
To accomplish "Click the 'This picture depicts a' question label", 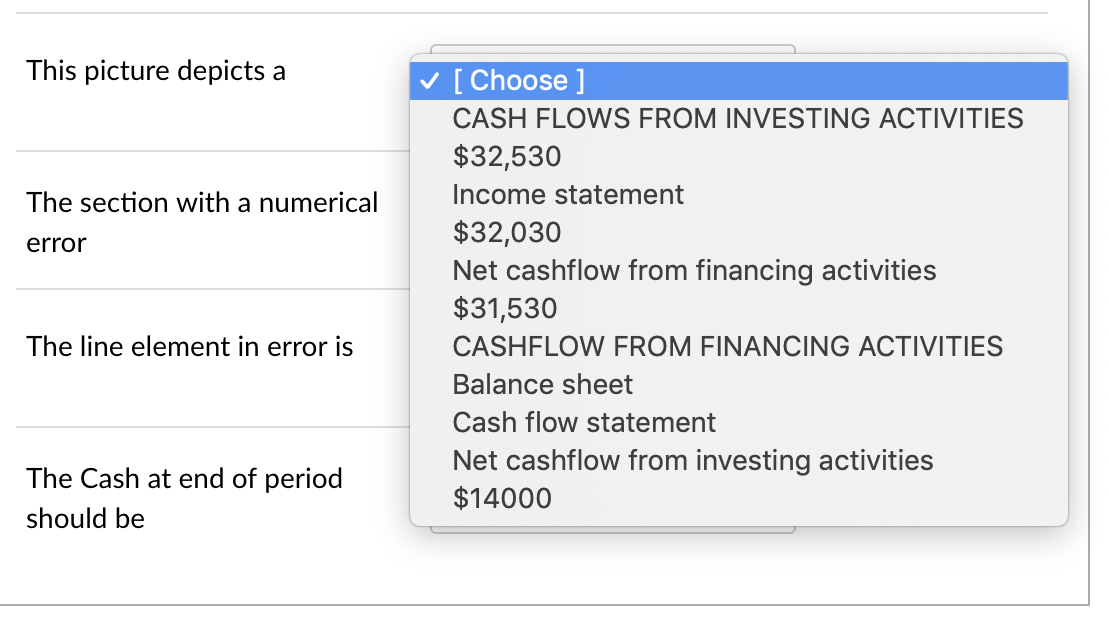I will tap(156, 71).
